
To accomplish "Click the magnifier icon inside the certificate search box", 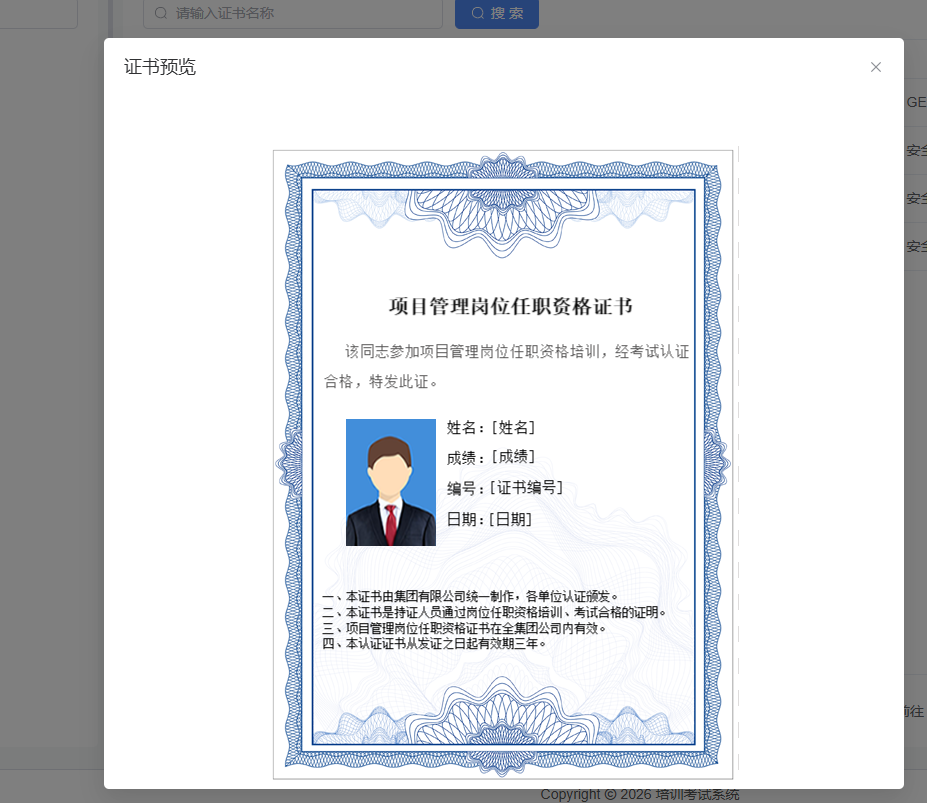I will [160, 14].
